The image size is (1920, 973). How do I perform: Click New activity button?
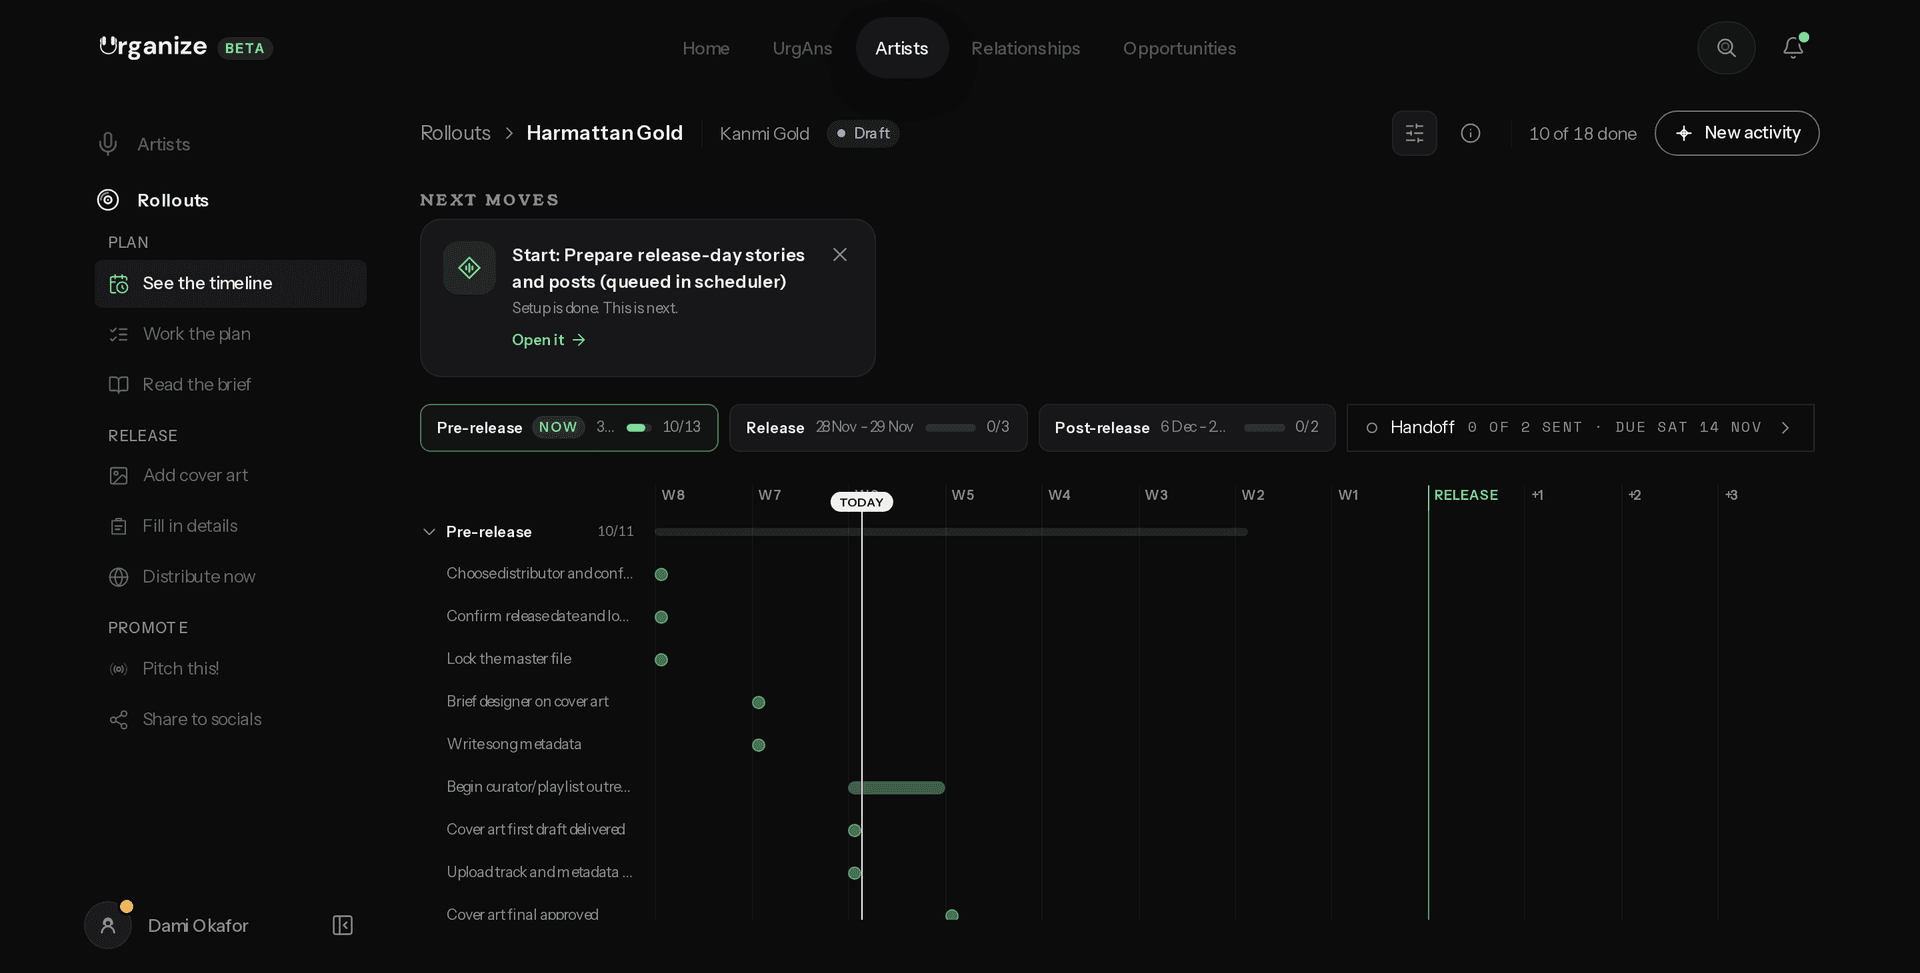tap(1737, 133)
